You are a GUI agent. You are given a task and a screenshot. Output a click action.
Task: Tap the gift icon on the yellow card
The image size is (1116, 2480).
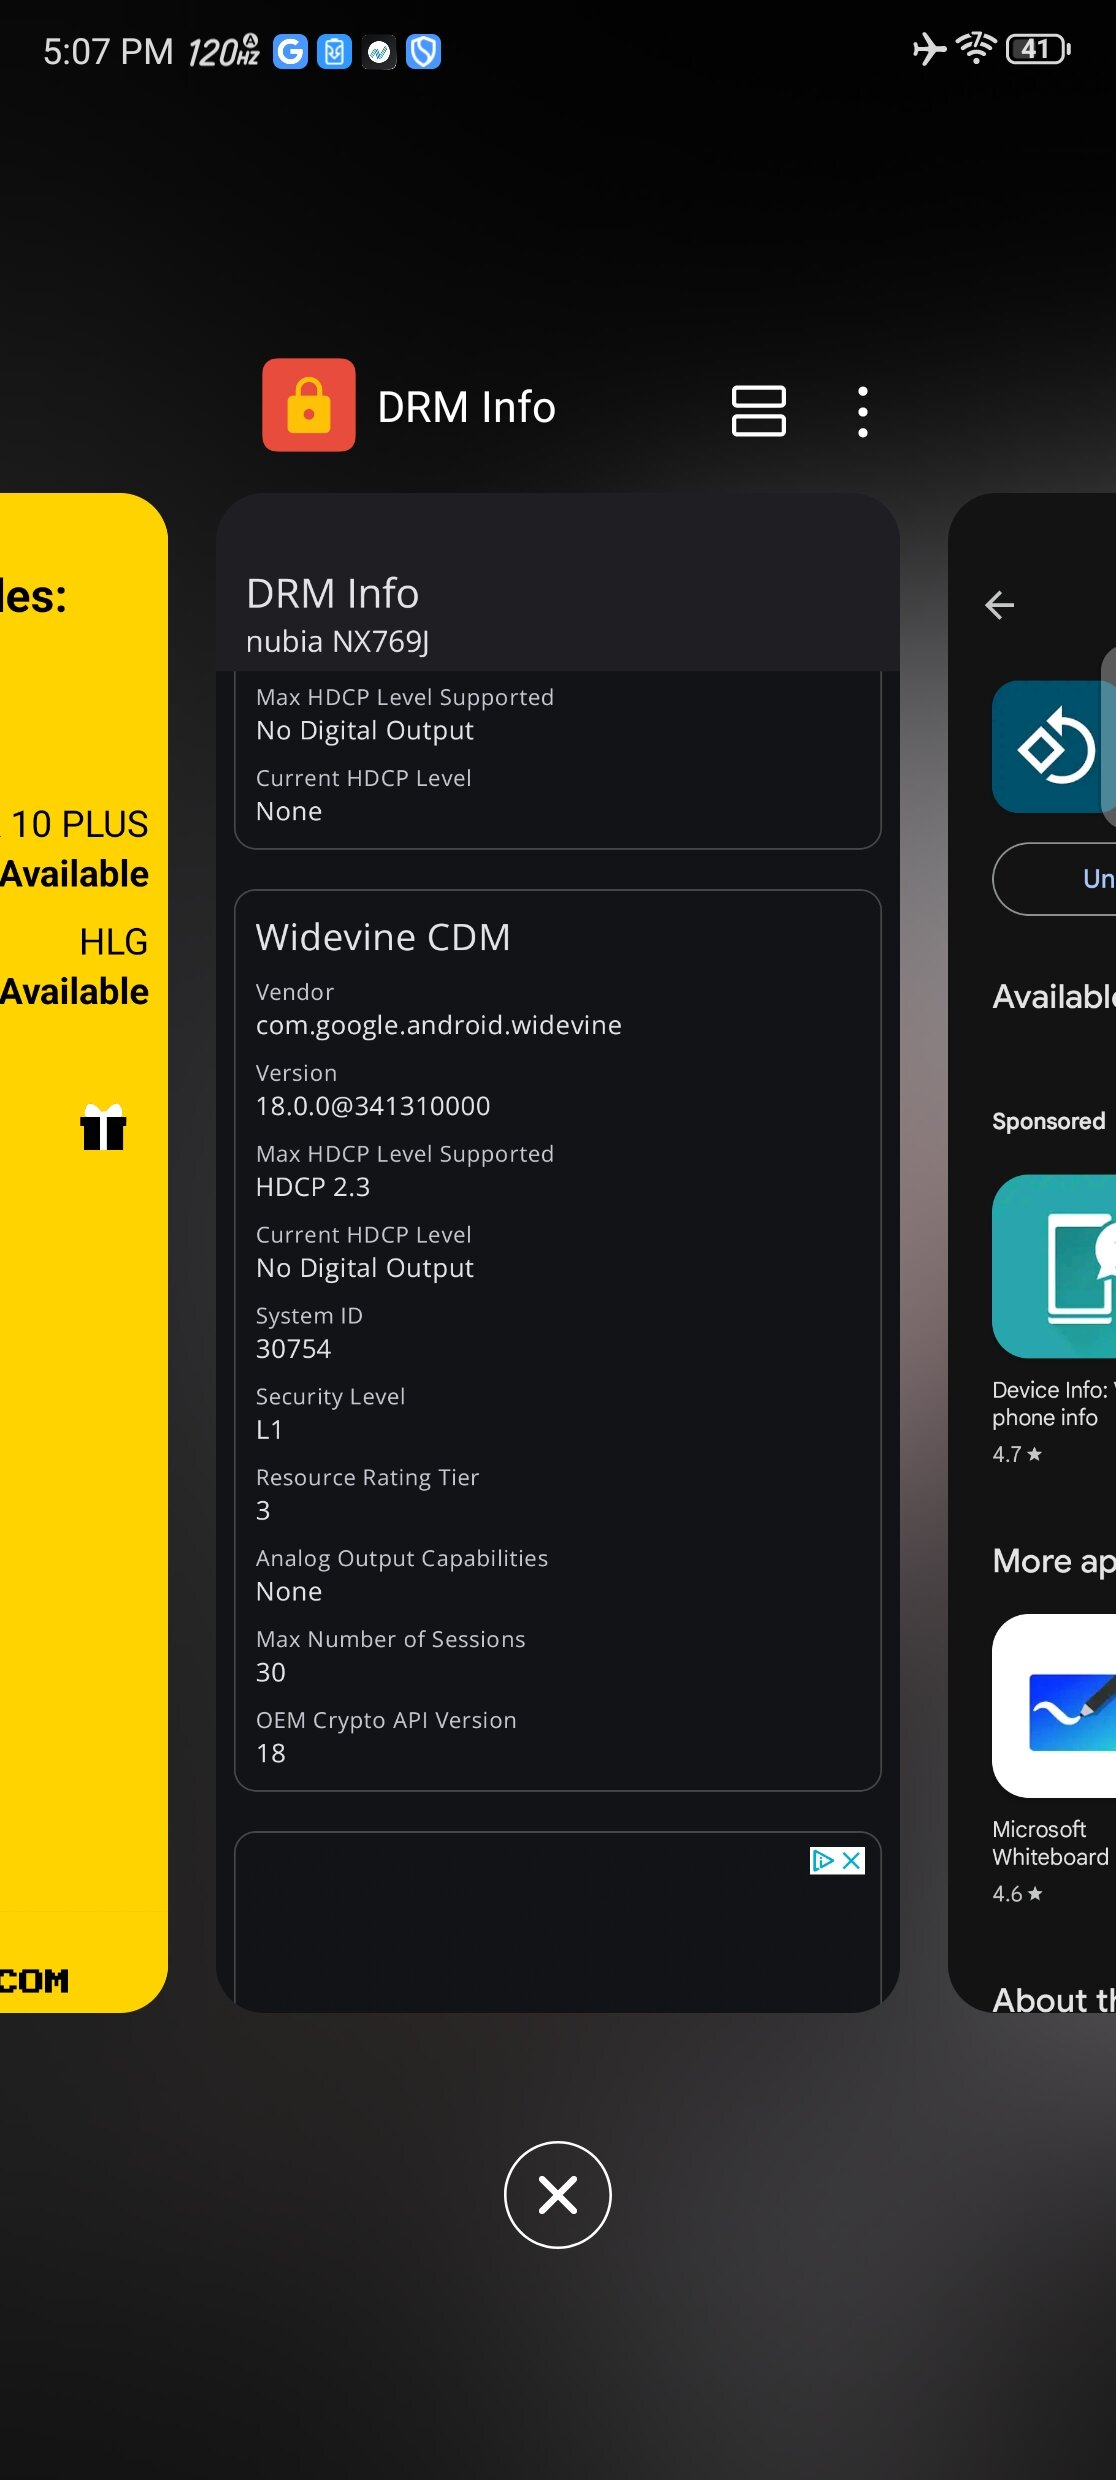tap(103, 1127)
